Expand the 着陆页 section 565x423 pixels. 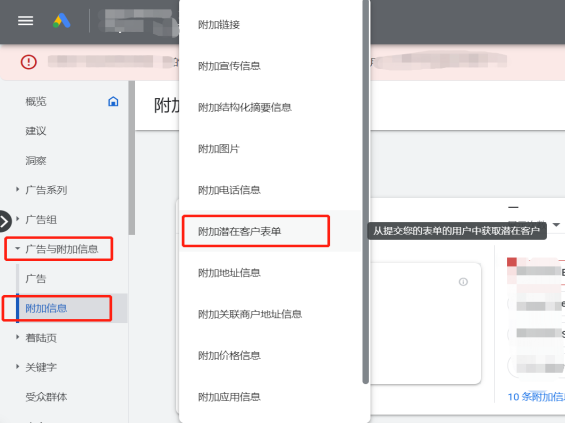click(17, 337)
